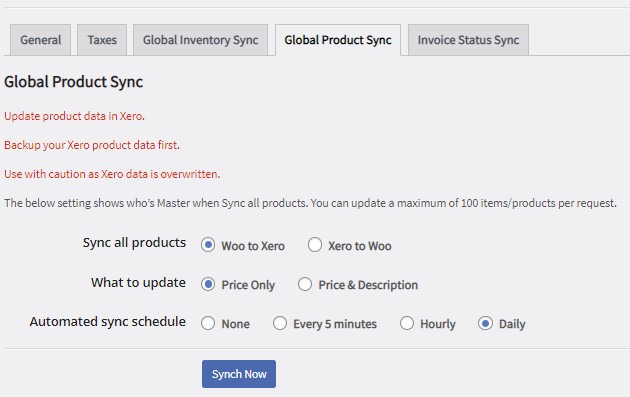This screenshot has height=397, width=630.
Task: Choose Price & Description radio option
Action: pos(305,284)
